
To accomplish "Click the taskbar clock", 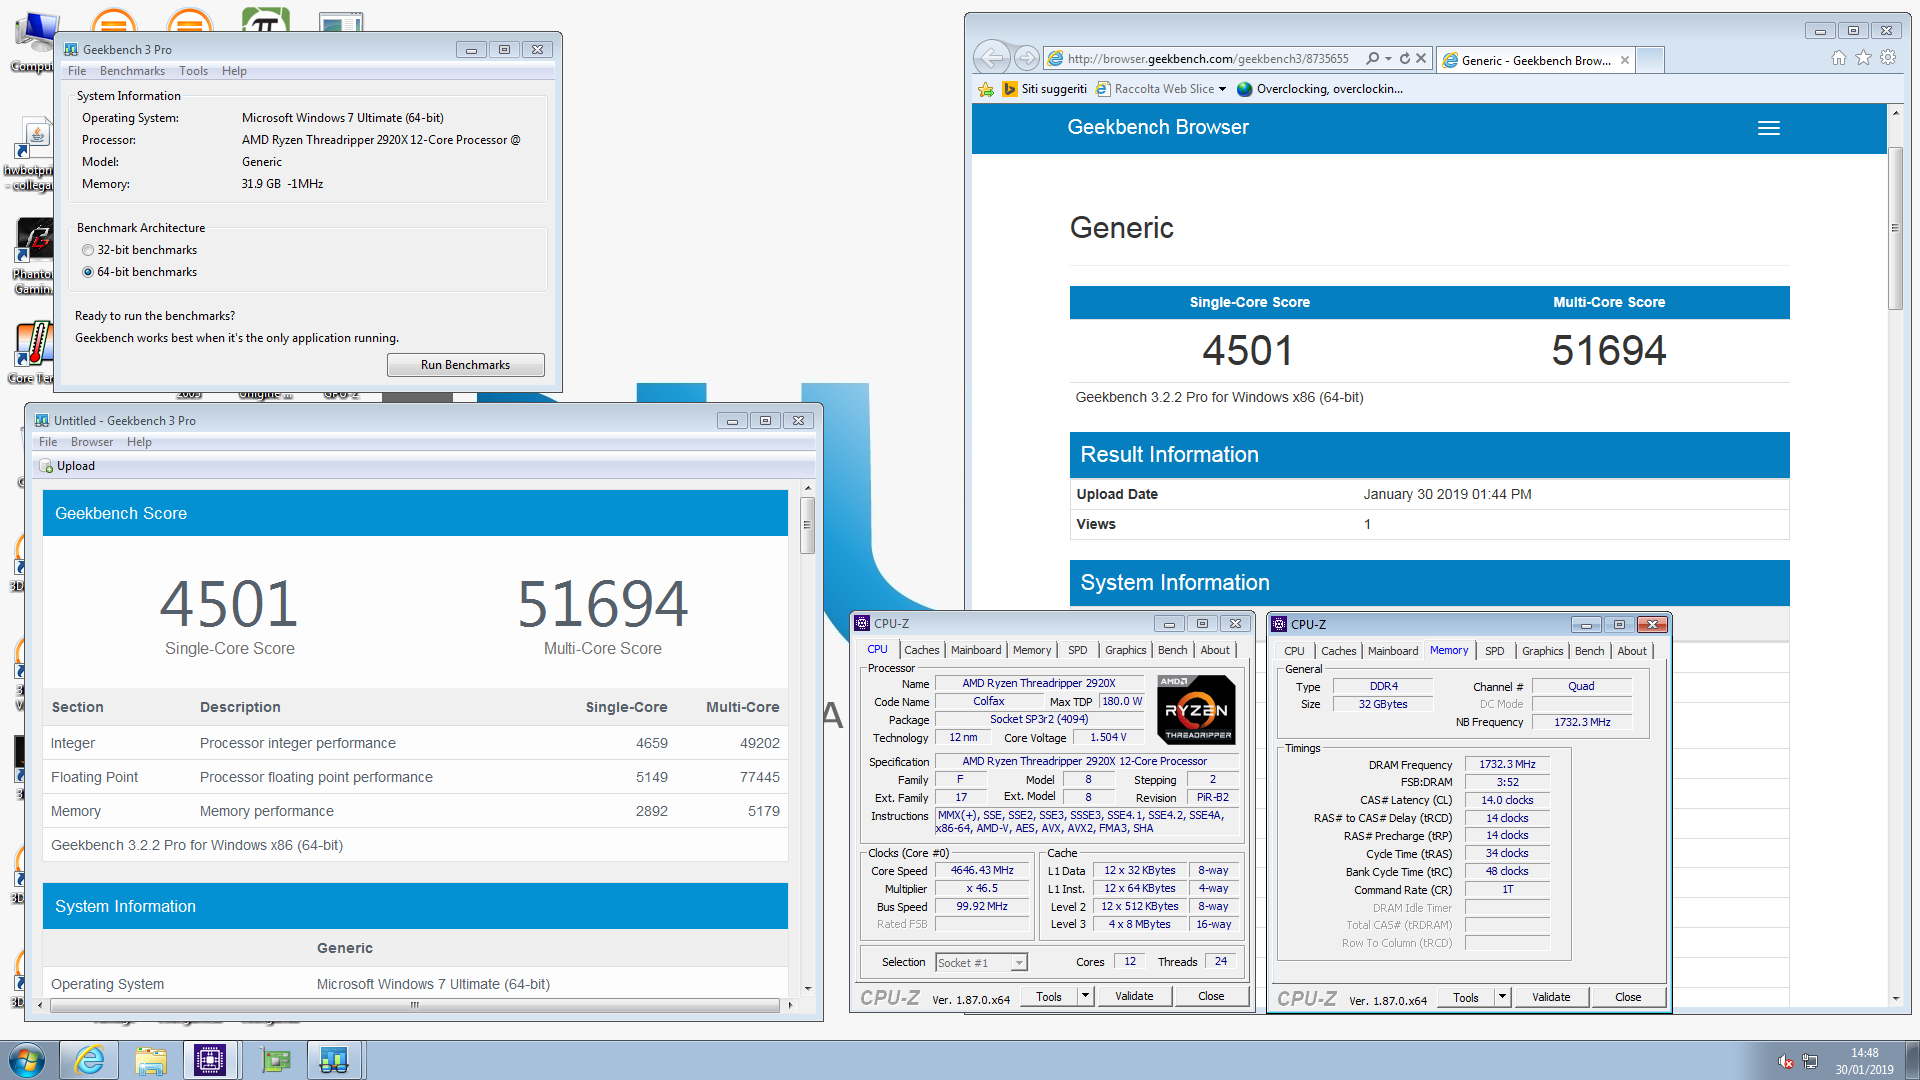I will [x=1864, y=1061].
